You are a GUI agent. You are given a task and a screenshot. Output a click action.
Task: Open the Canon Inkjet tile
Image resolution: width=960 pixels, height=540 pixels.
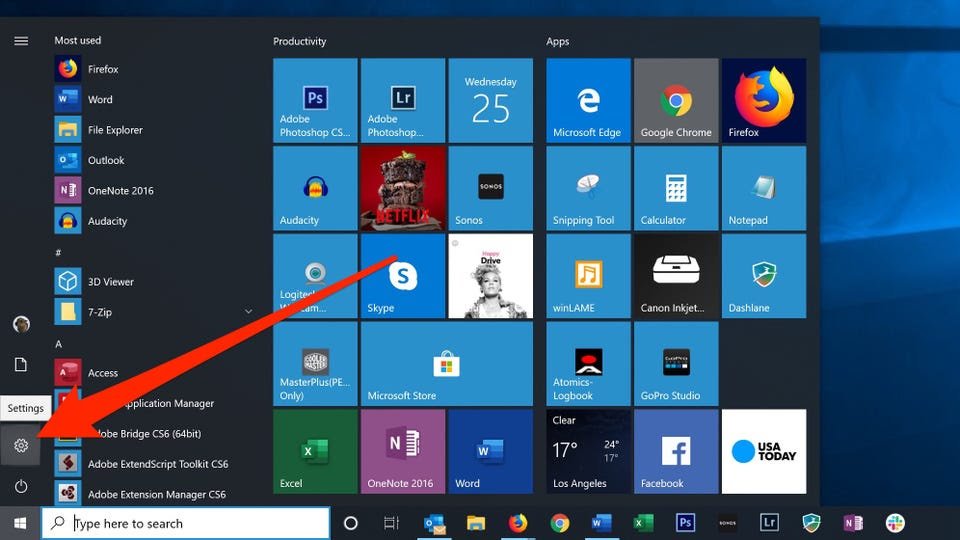tap(676, 276)
